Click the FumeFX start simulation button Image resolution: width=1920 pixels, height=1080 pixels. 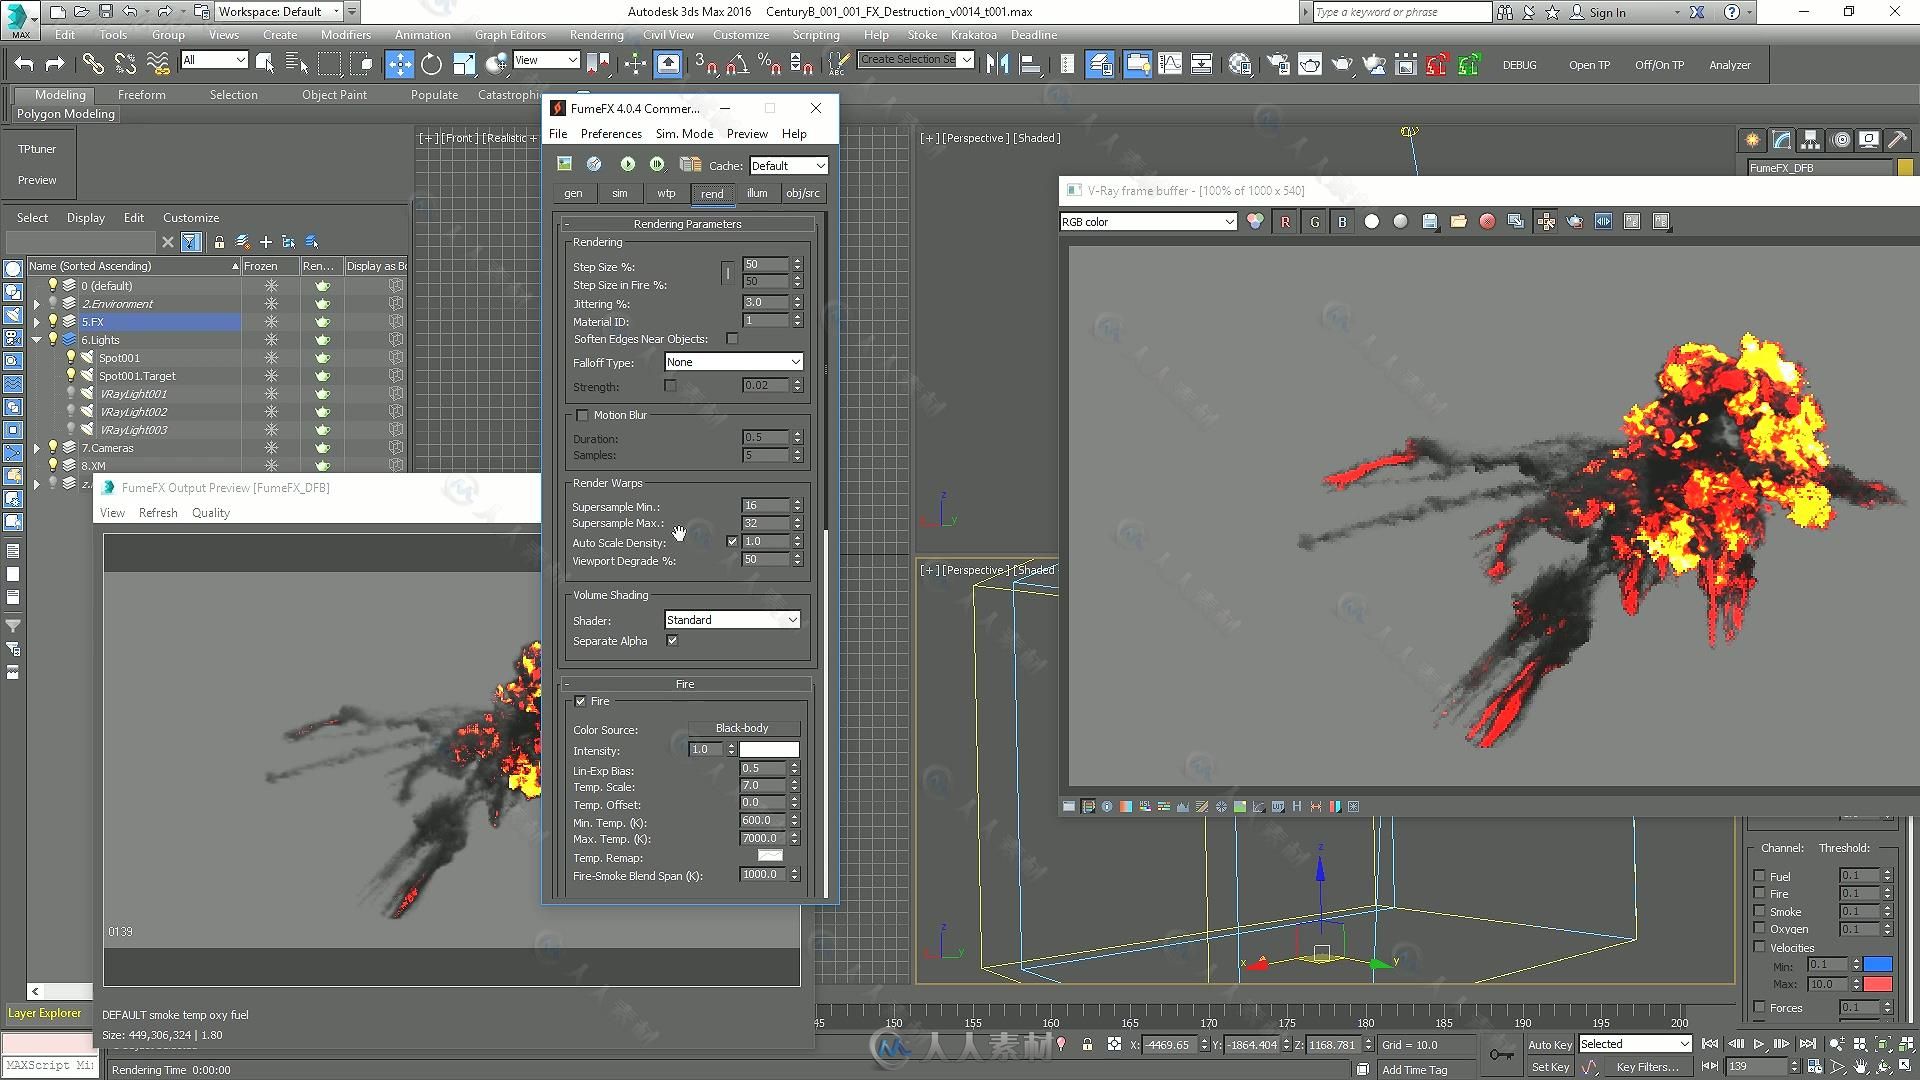click(627, 164)
